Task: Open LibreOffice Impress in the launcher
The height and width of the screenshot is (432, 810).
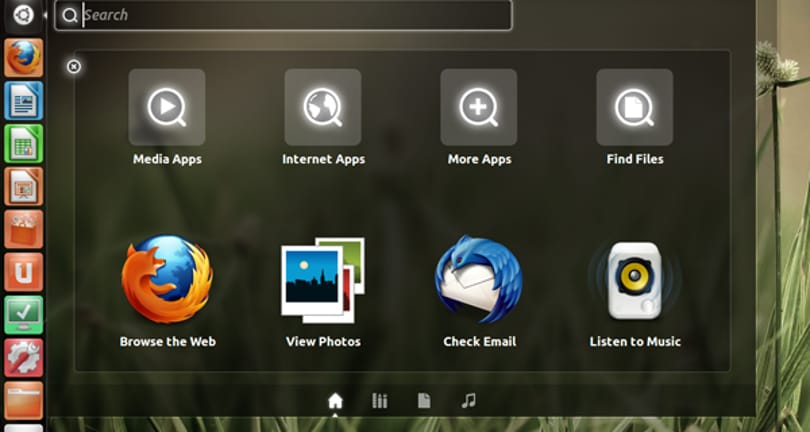Action: tap(24, 187)
